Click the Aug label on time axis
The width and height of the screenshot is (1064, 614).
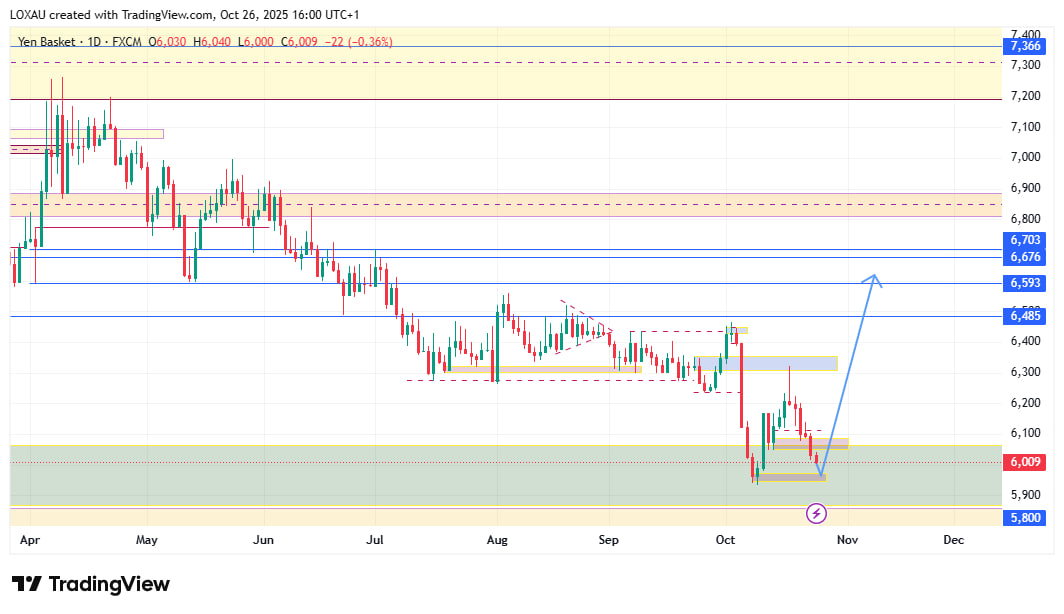point(497,540)
